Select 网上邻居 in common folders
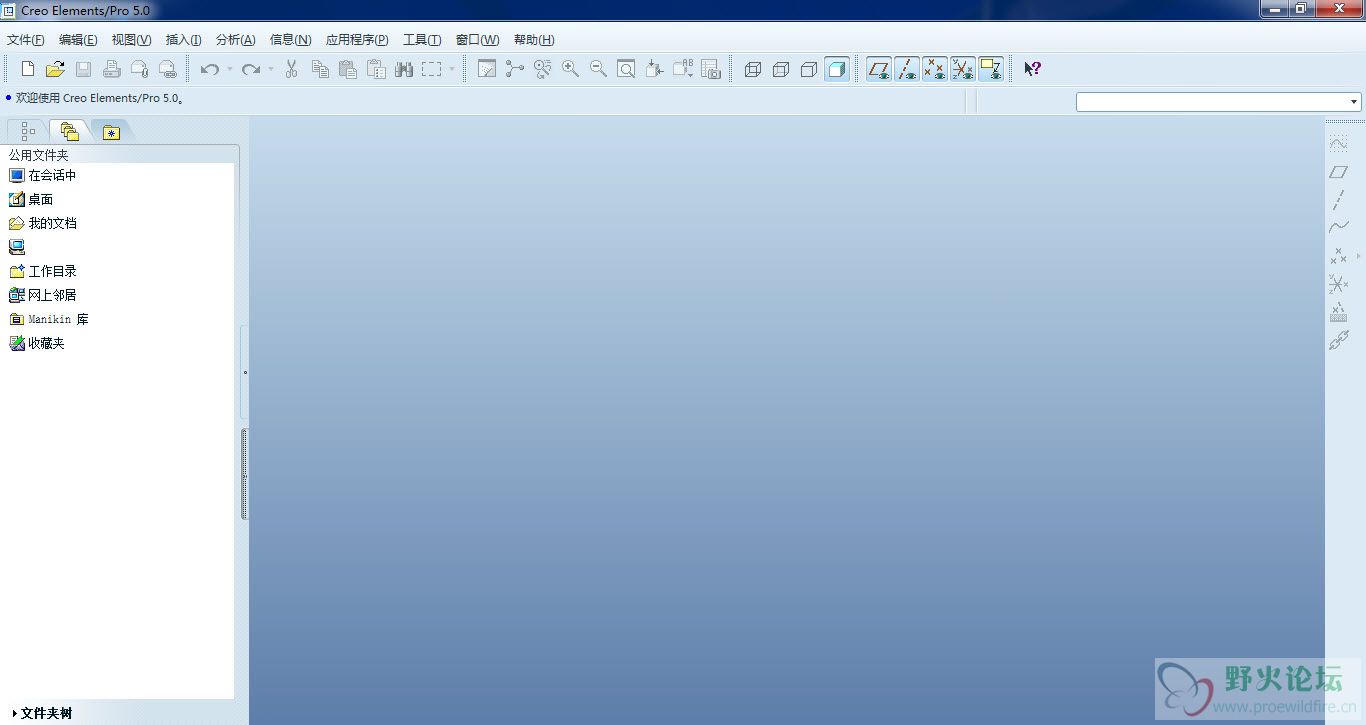The width and height of the screenshot is (1366, 725). tap(42, 295)
